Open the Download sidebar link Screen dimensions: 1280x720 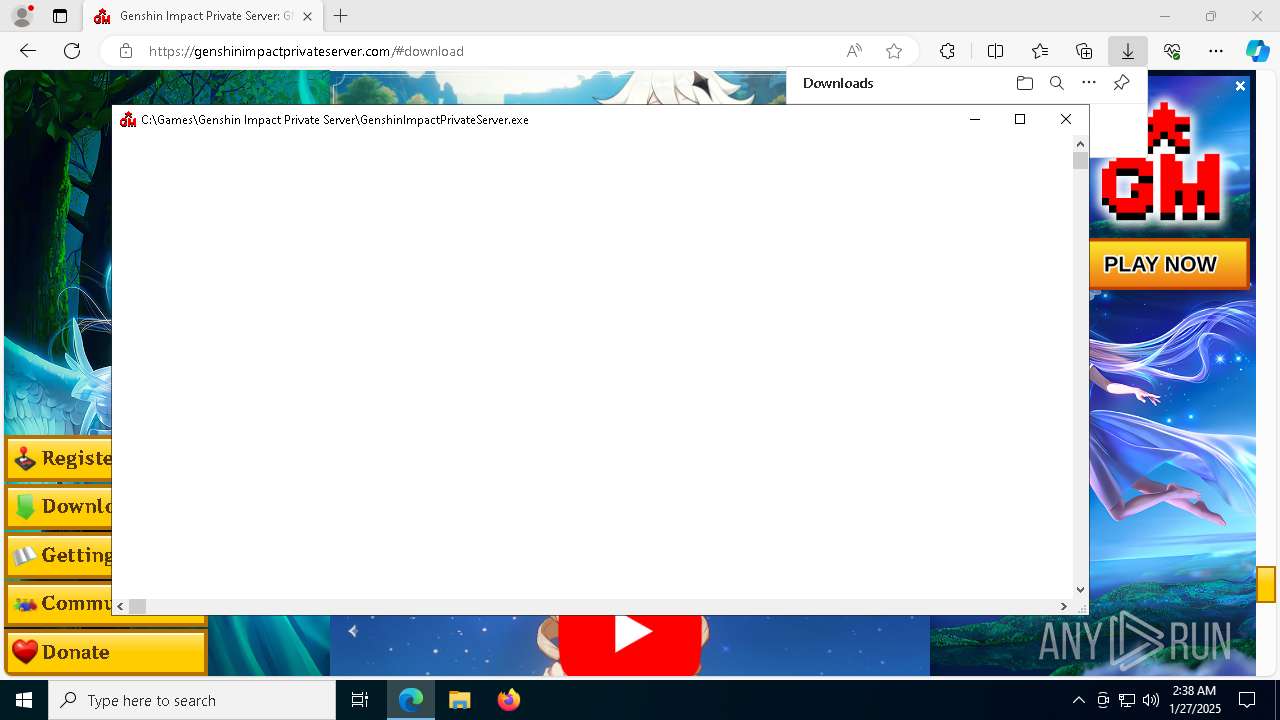coord(59,507)
